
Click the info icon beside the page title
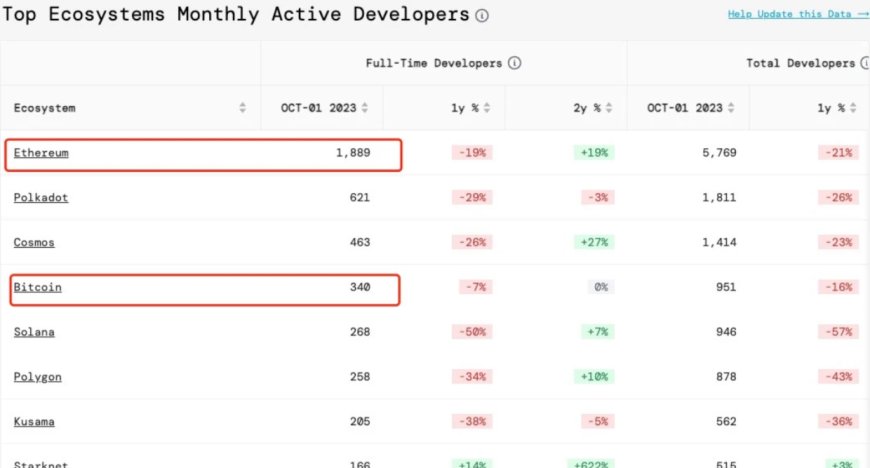click(482, 16)
